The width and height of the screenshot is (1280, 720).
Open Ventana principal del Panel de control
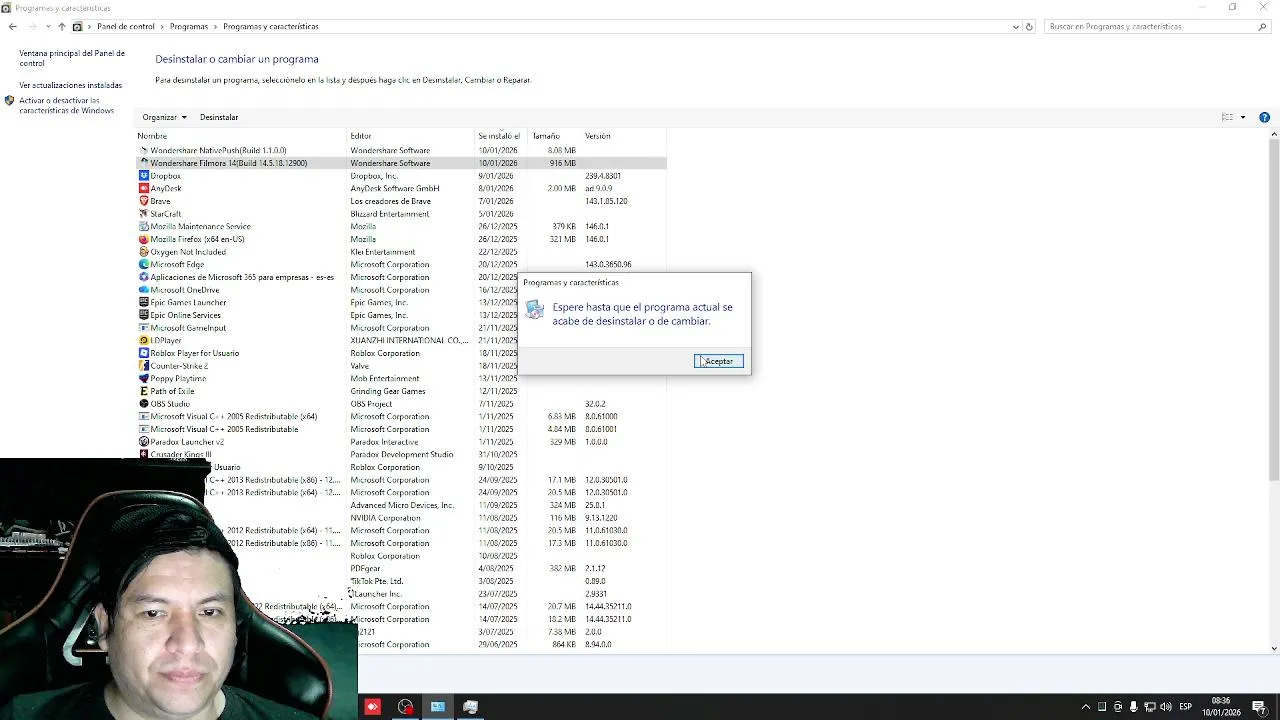coord(72,58)
